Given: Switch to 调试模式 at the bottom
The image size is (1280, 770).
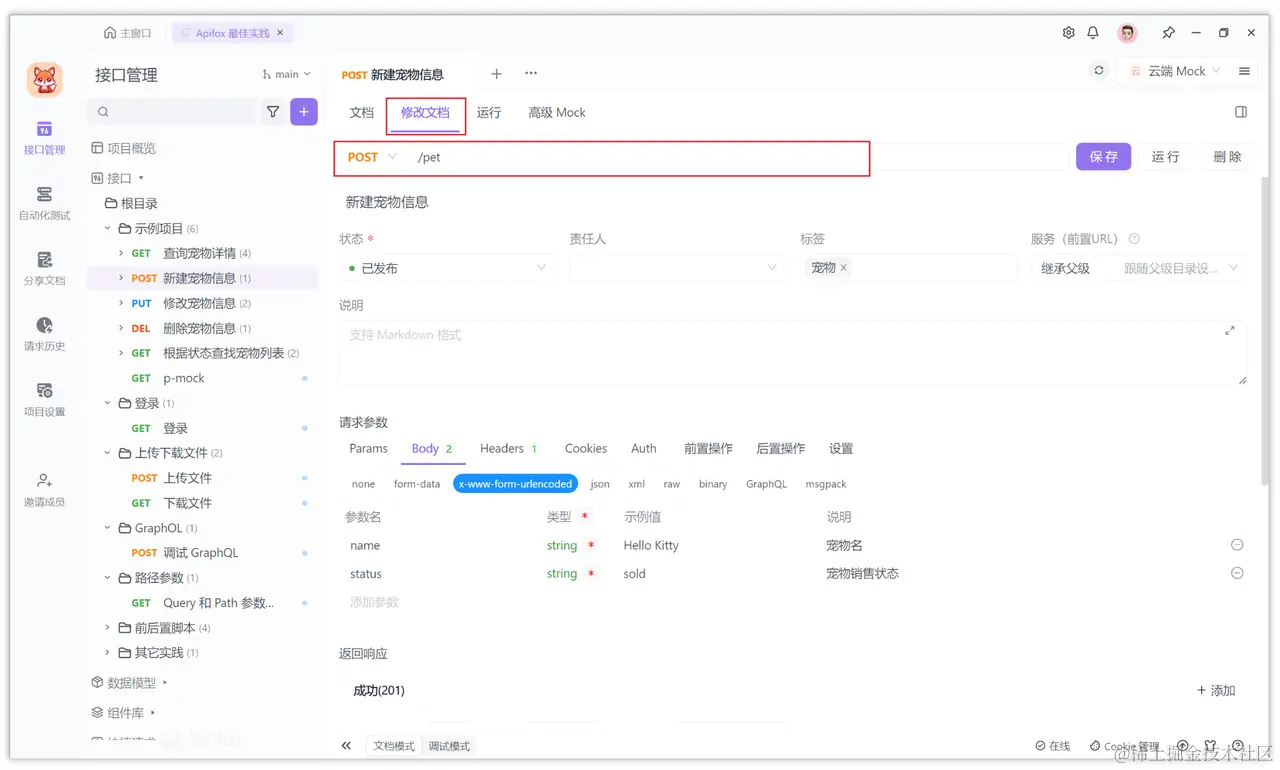Looking at the screenshot, I should click(448, 745).
